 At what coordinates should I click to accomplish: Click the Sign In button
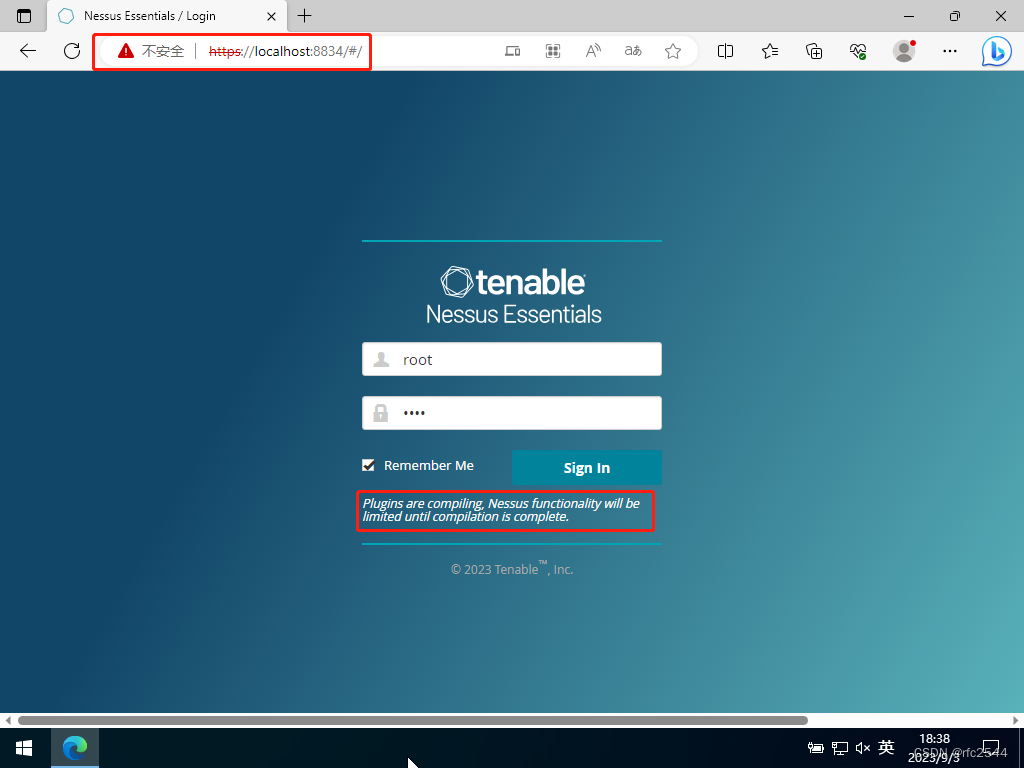coord(586,468)
